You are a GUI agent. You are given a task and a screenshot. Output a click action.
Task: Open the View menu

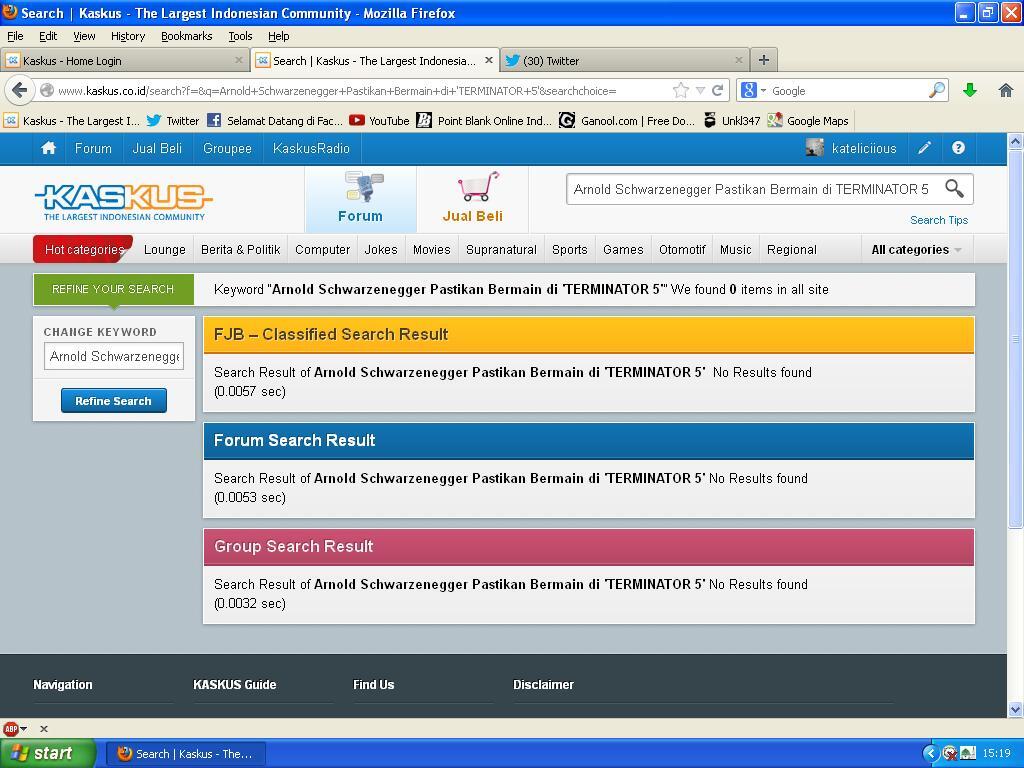(x=84, y=36)
